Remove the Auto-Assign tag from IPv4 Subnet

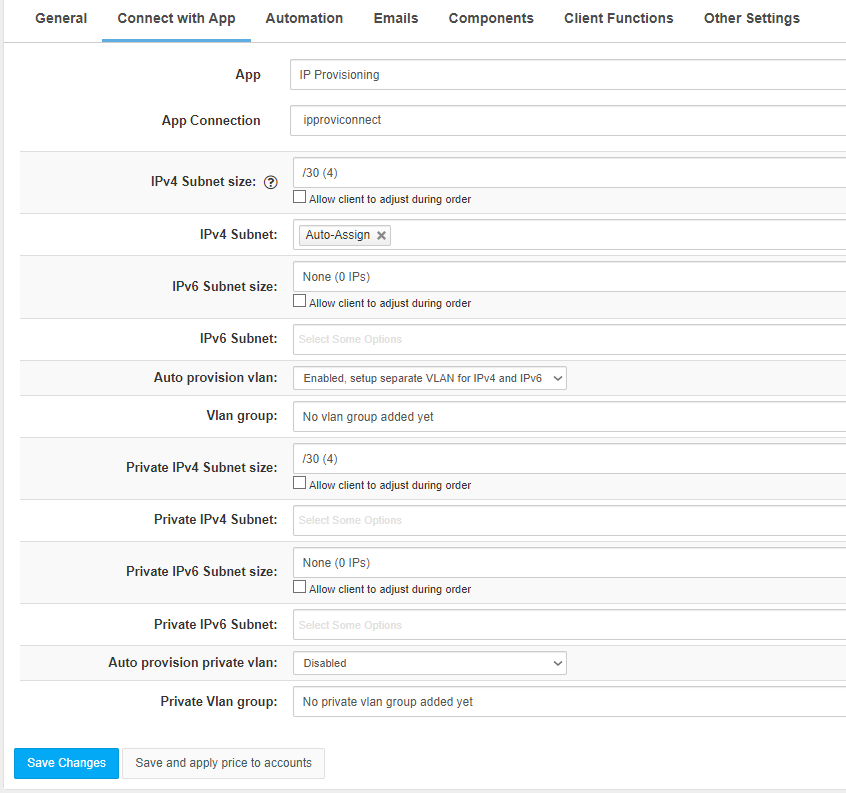(x=381, y=235)
